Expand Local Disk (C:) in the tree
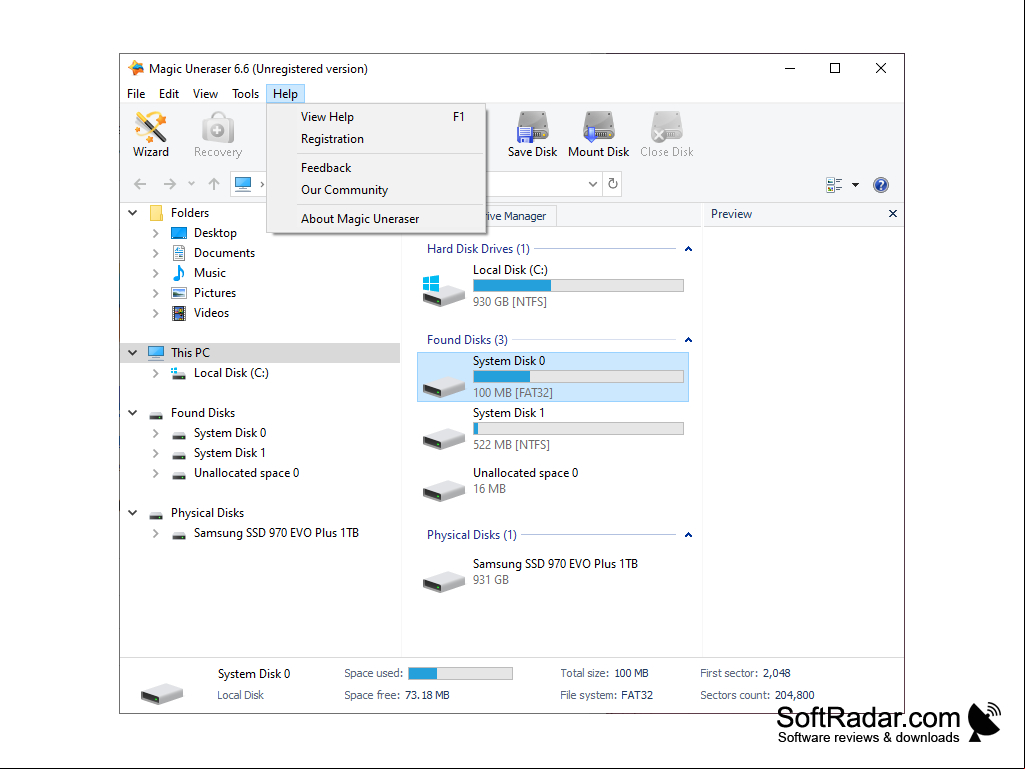Image resolution: width=1025 pixels, height=769 pixels. pos(156,373)
